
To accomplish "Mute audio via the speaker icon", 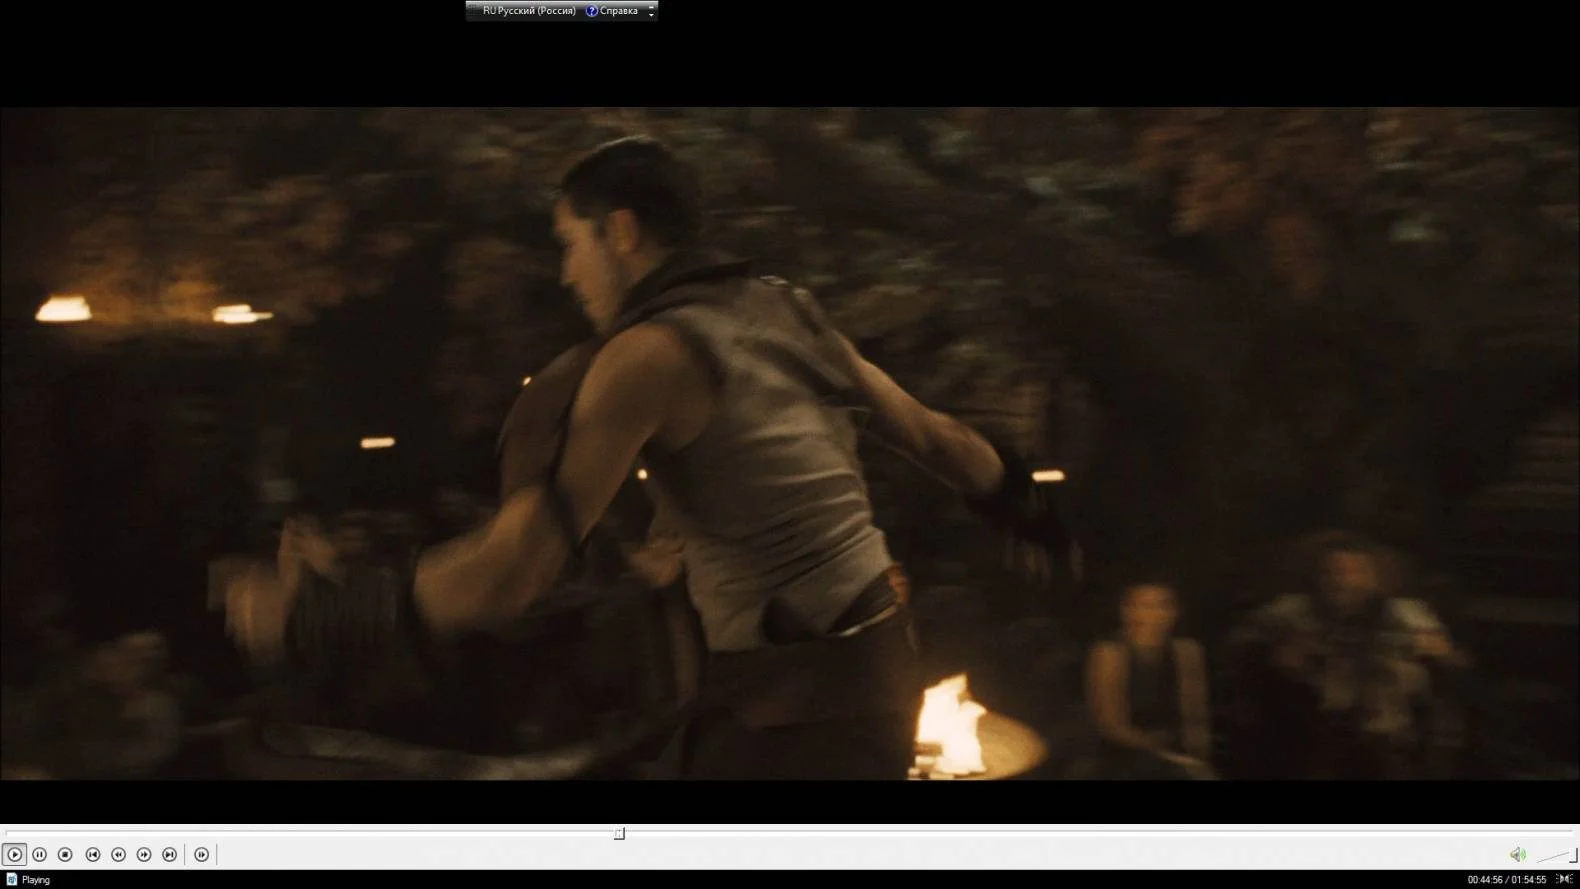I will (x=1518, y=854).
